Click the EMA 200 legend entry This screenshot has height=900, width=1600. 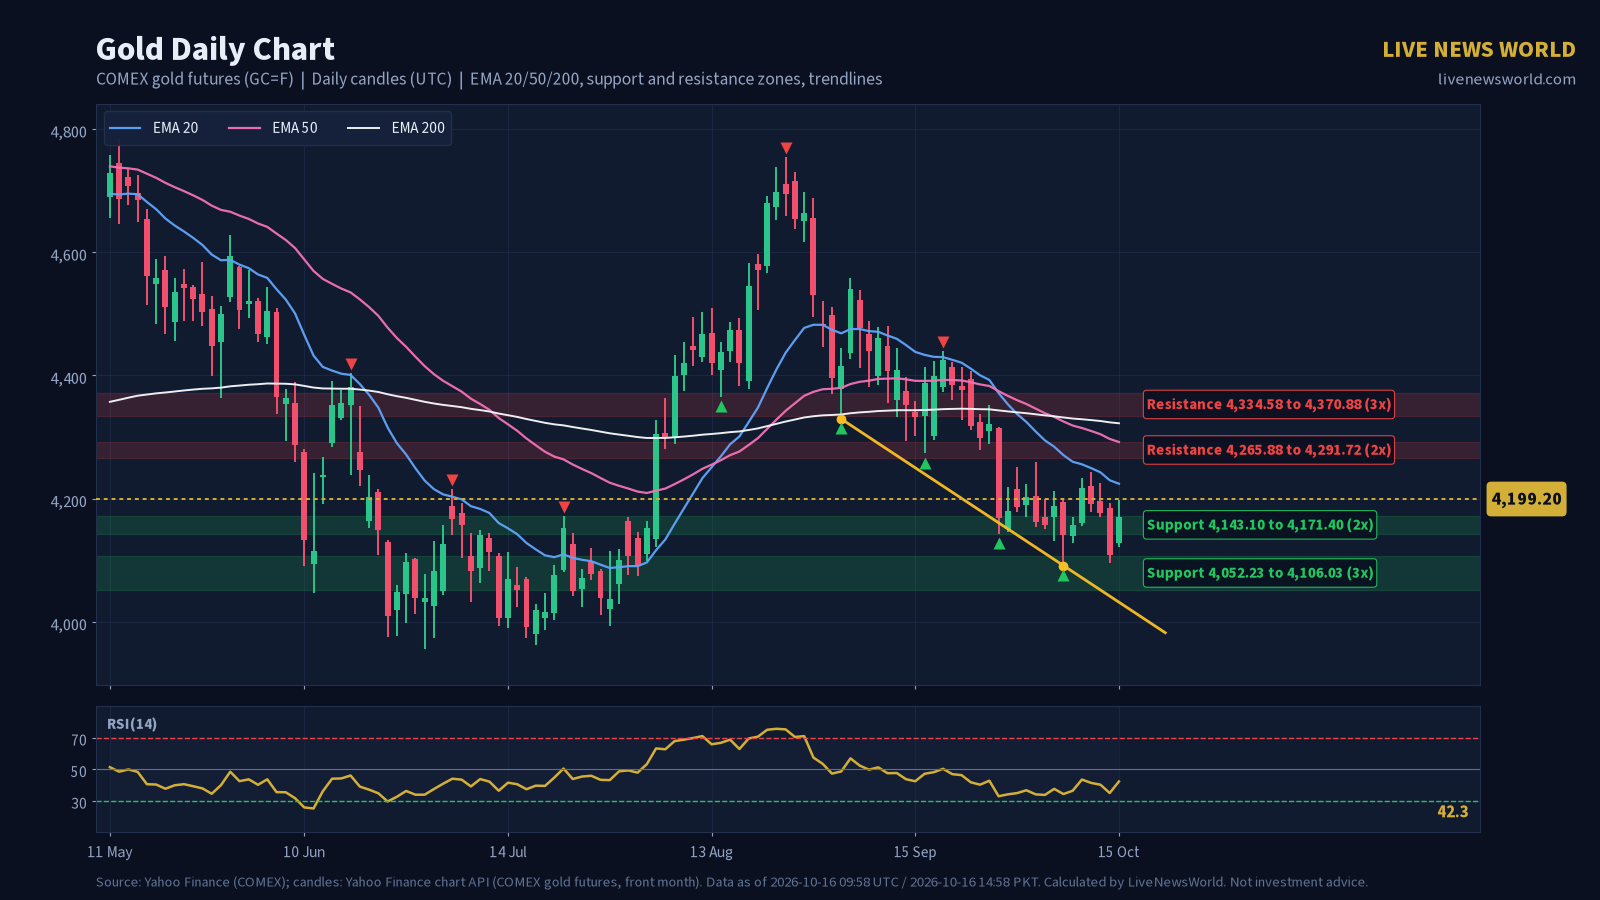(396, 128)
